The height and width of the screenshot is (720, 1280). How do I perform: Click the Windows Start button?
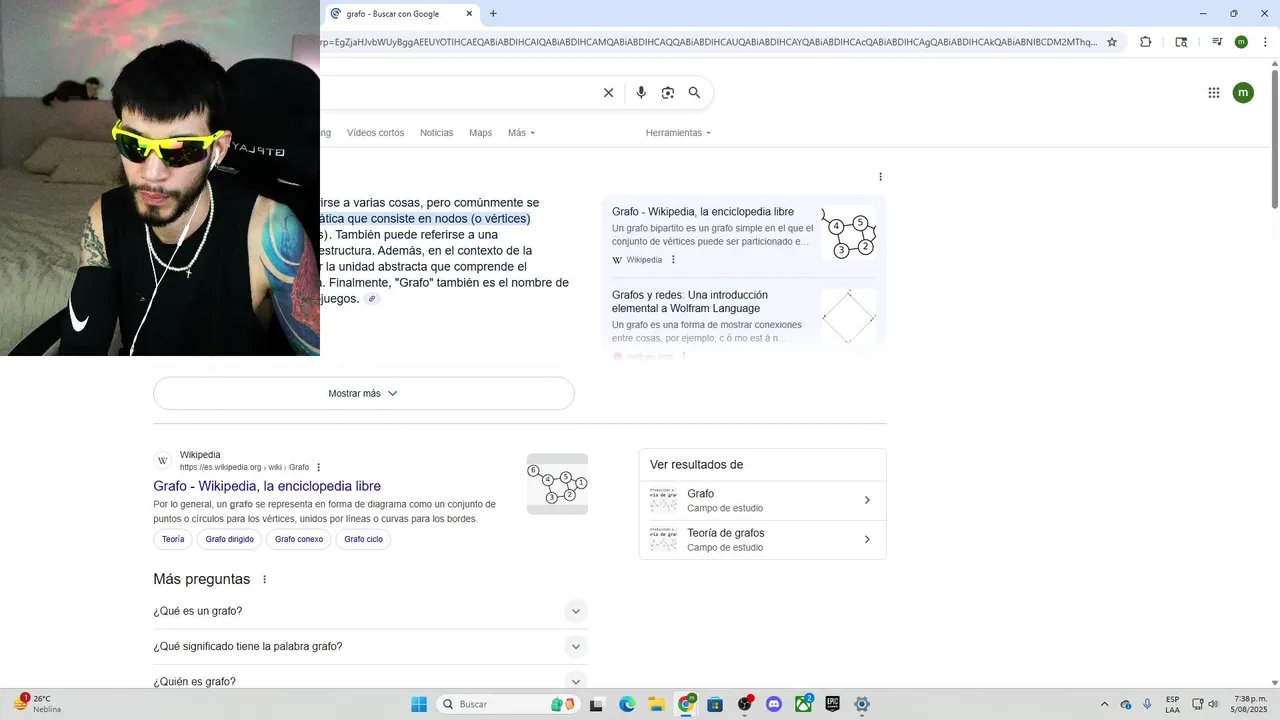click(x=419, y=704)
